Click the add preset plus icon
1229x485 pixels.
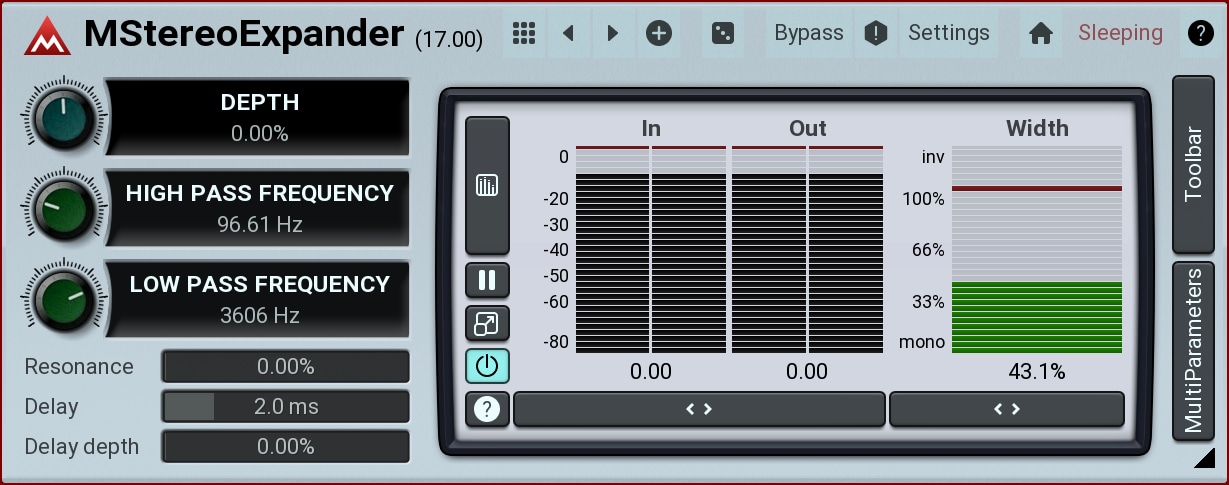point(658,33)
